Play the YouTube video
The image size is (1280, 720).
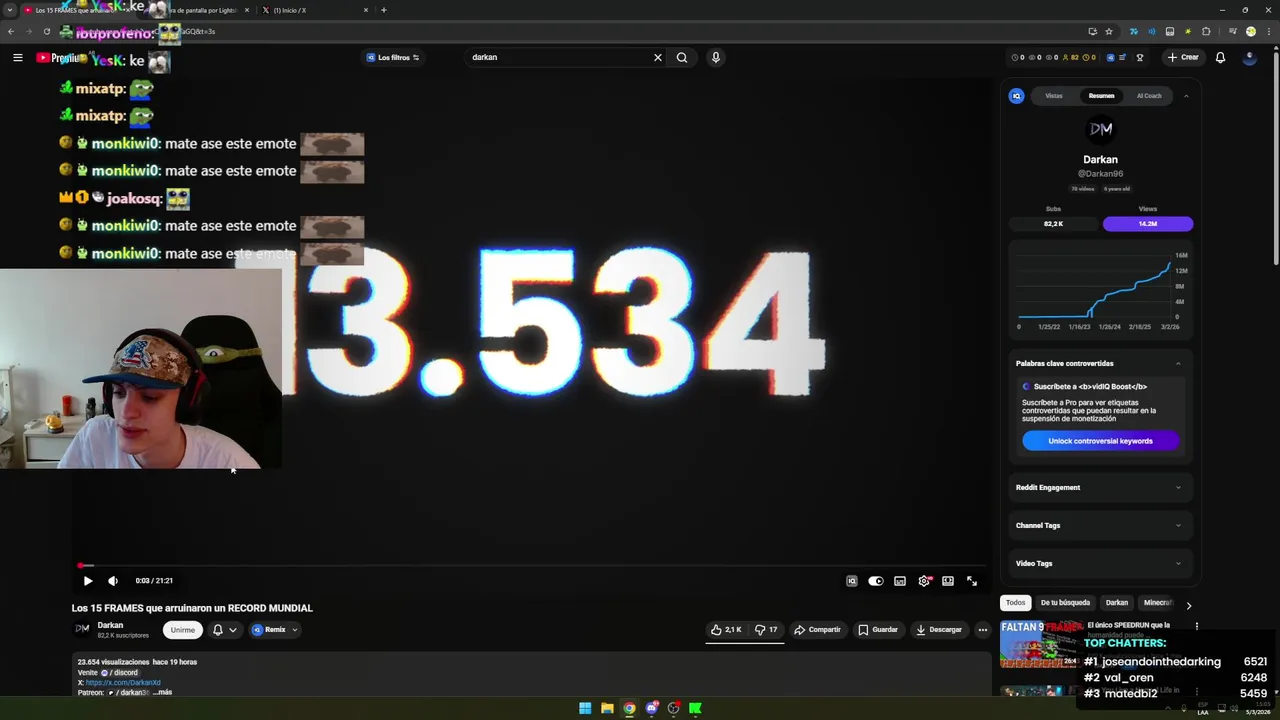coord(88,581)
